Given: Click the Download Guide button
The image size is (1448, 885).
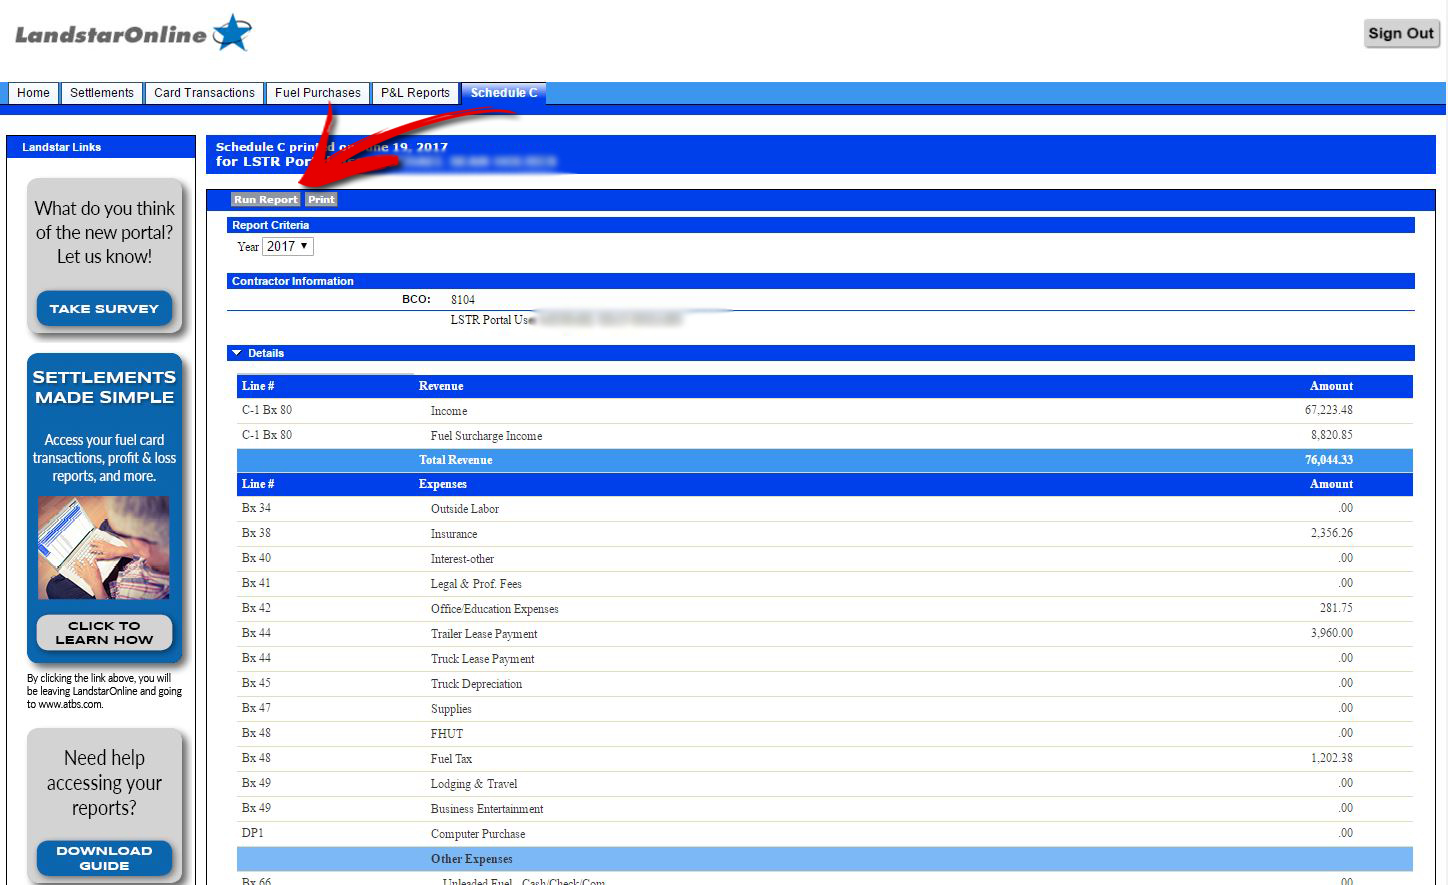Looking at the screenshot, I should coord(104,858).
